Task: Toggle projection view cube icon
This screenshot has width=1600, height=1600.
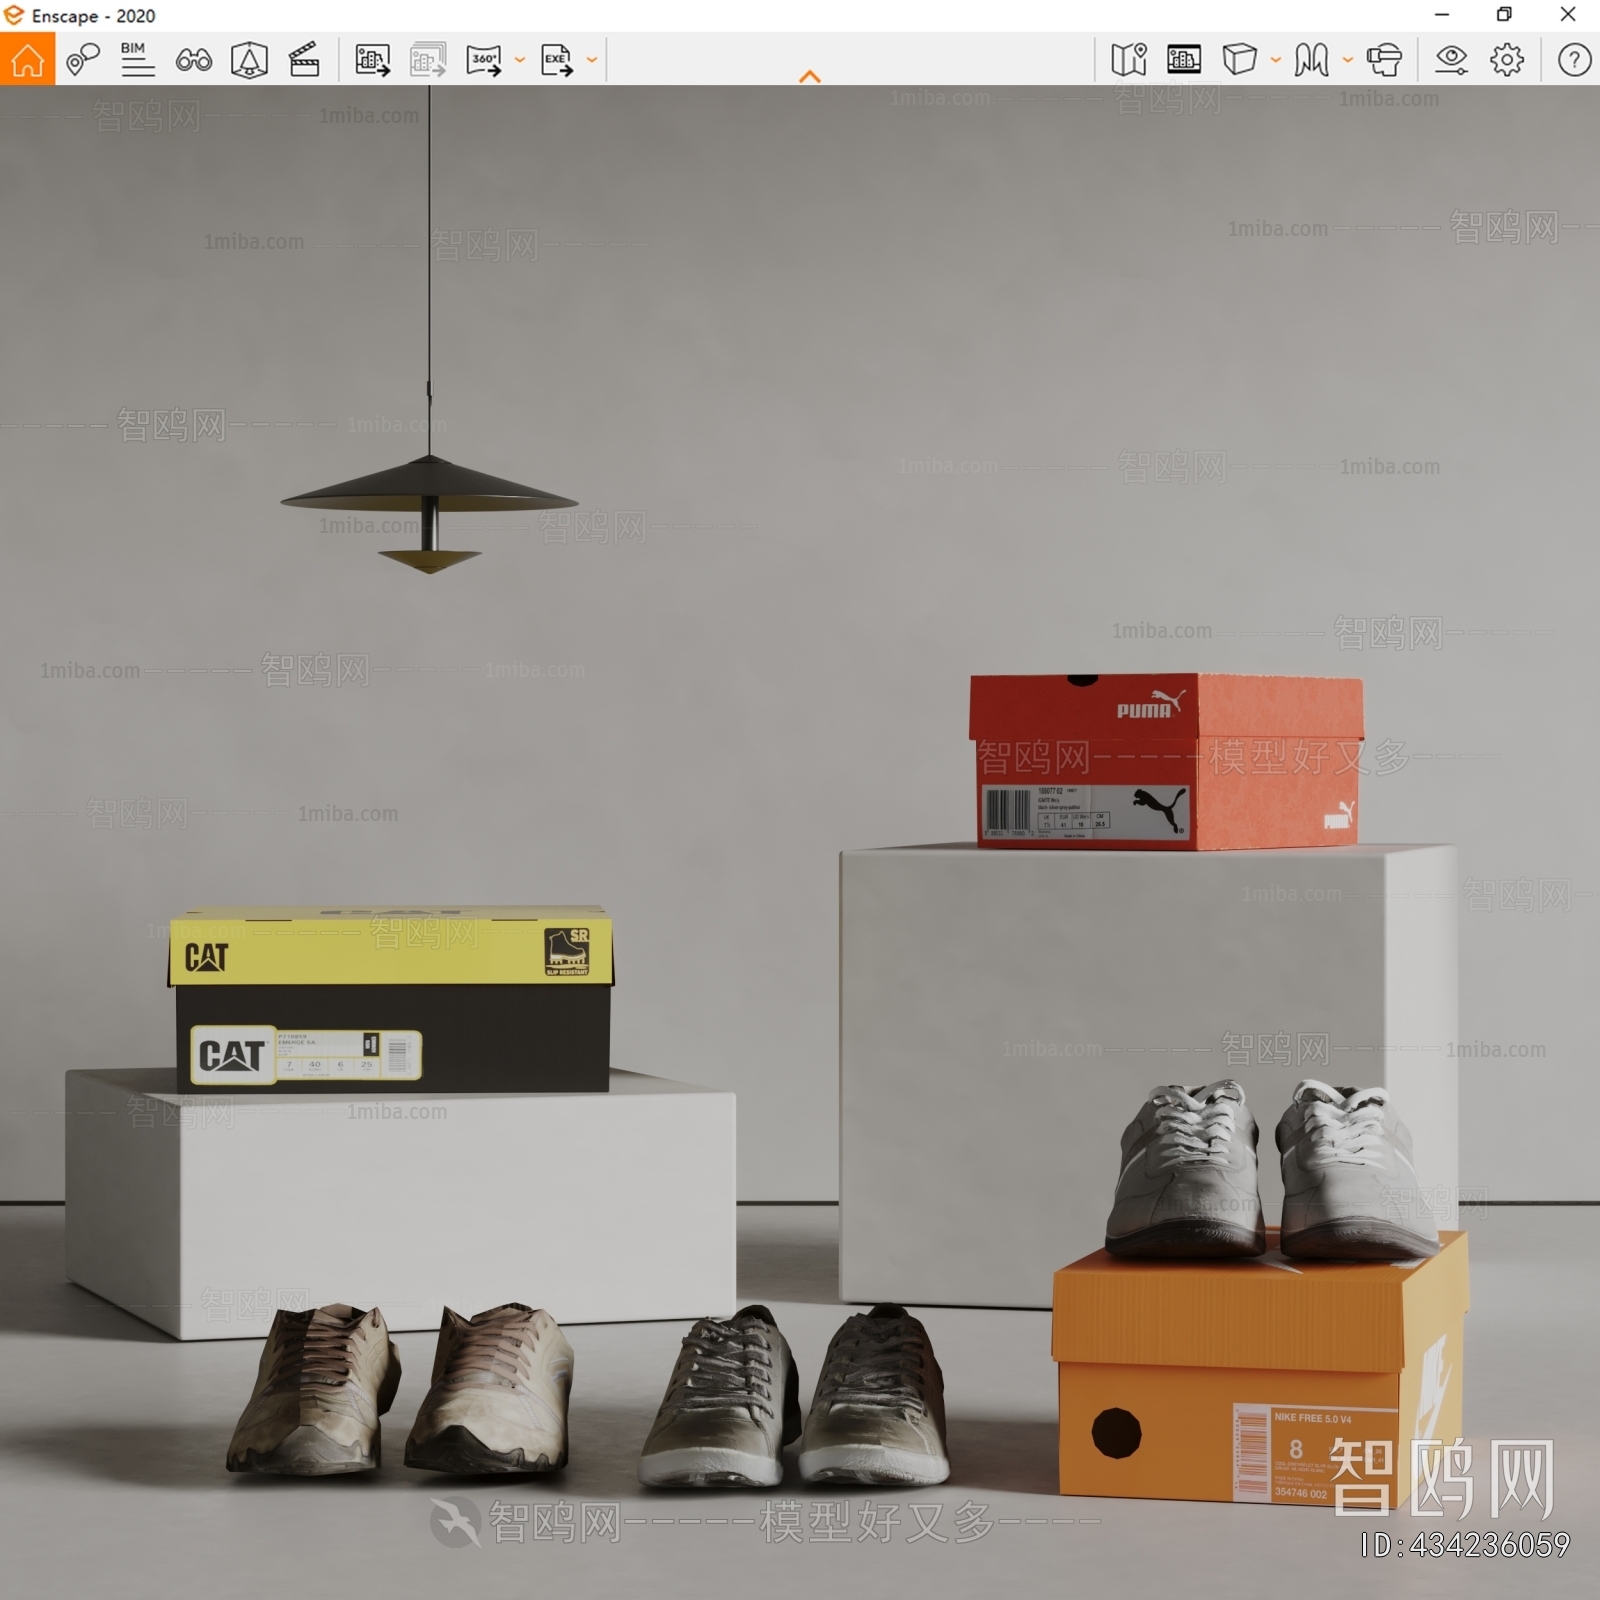Action: coord(1240,59)
